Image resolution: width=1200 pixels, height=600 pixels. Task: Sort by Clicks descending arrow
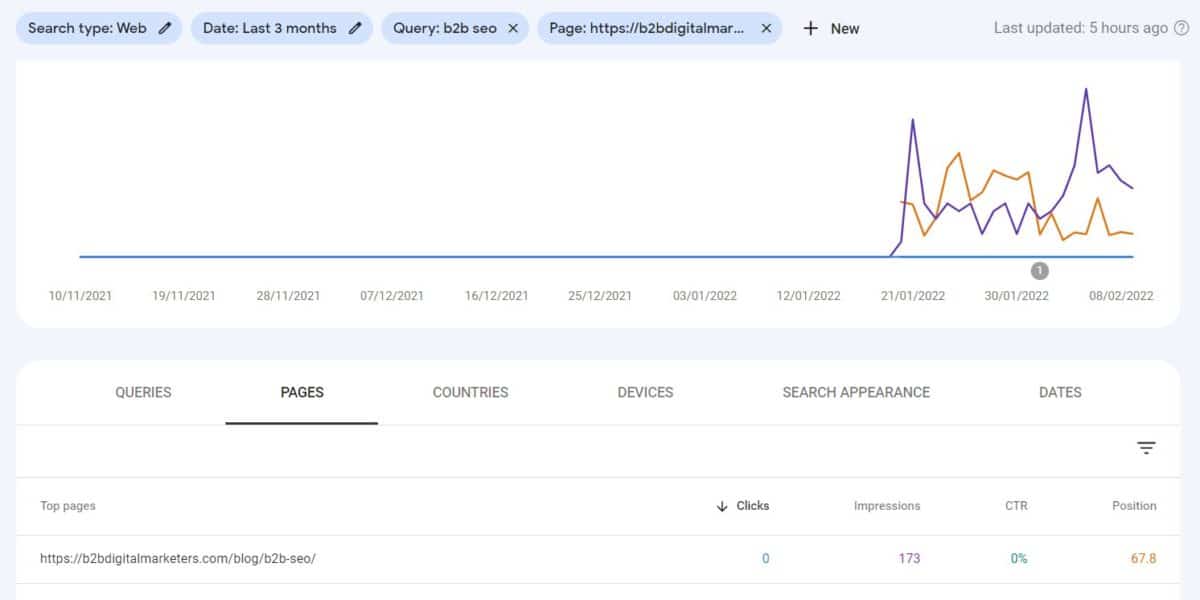(722, 506)
